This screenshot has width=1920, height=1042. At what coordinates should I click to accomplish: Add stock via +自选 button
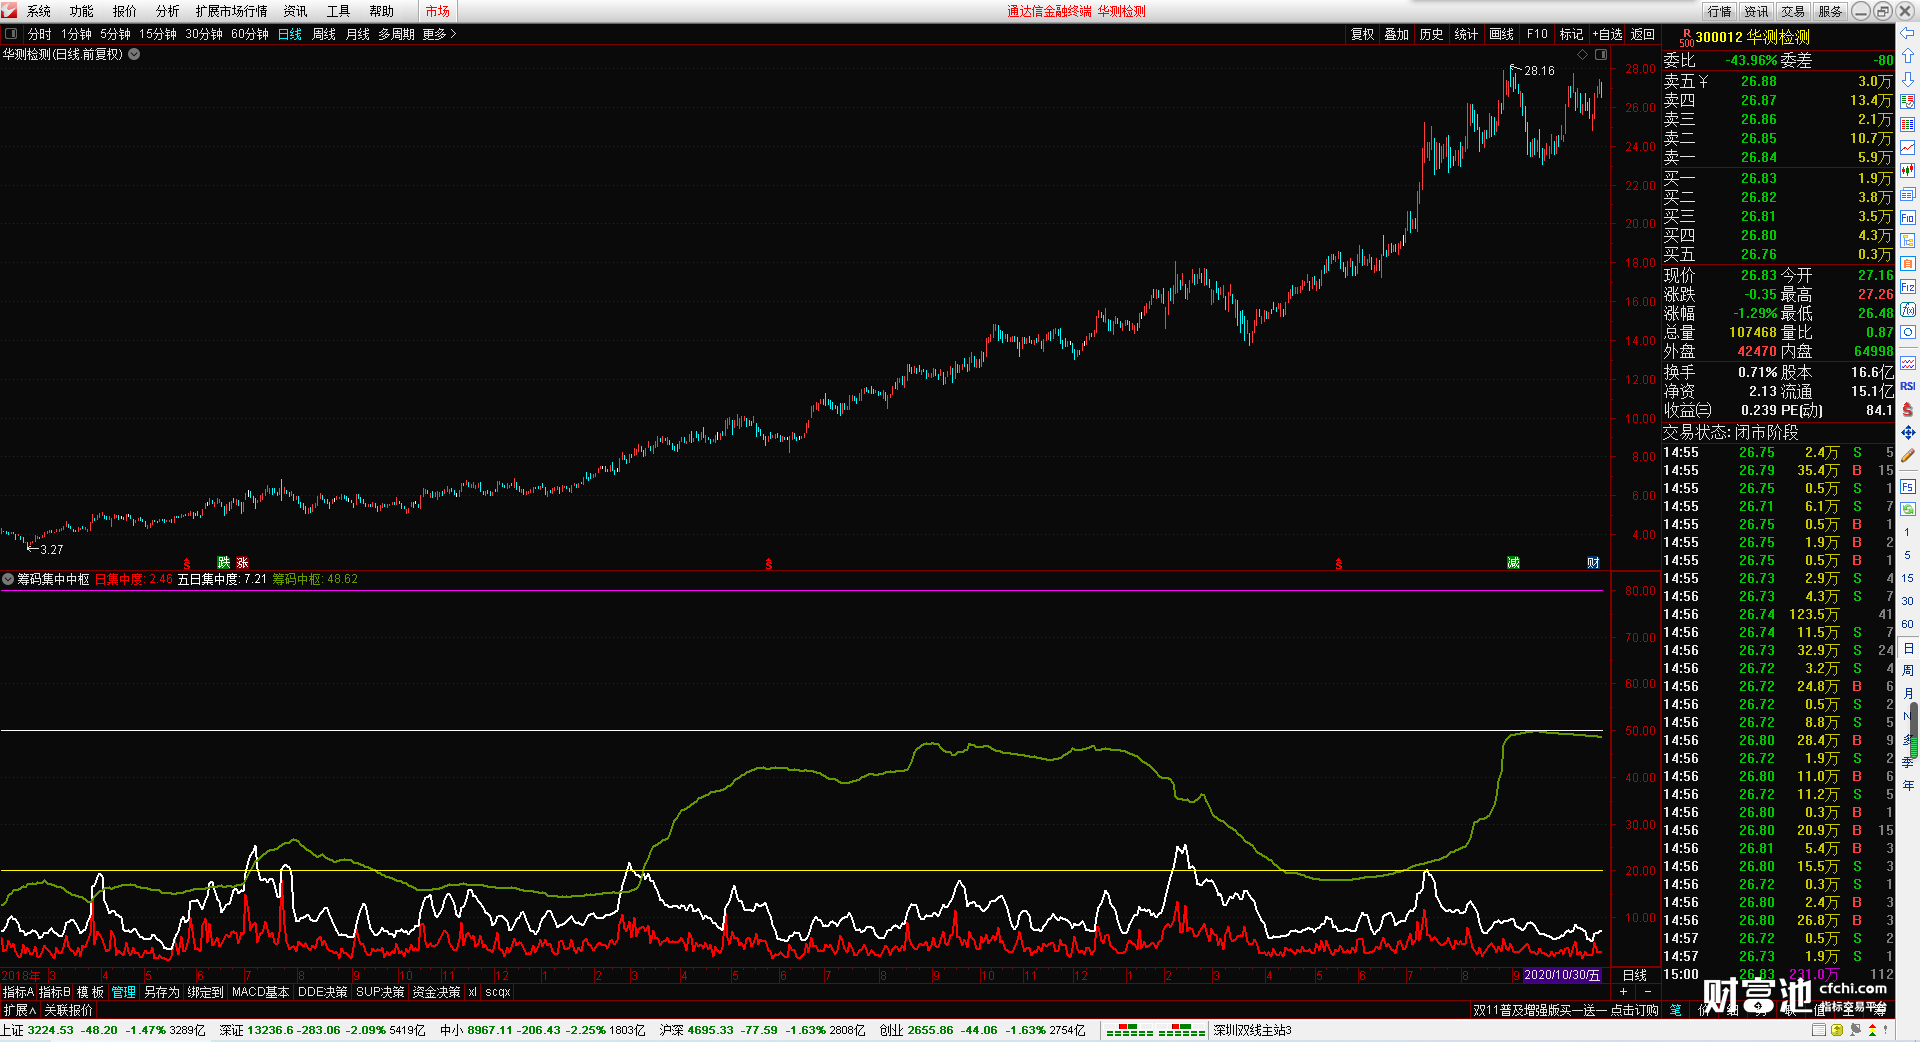[x=1607, y=34]
